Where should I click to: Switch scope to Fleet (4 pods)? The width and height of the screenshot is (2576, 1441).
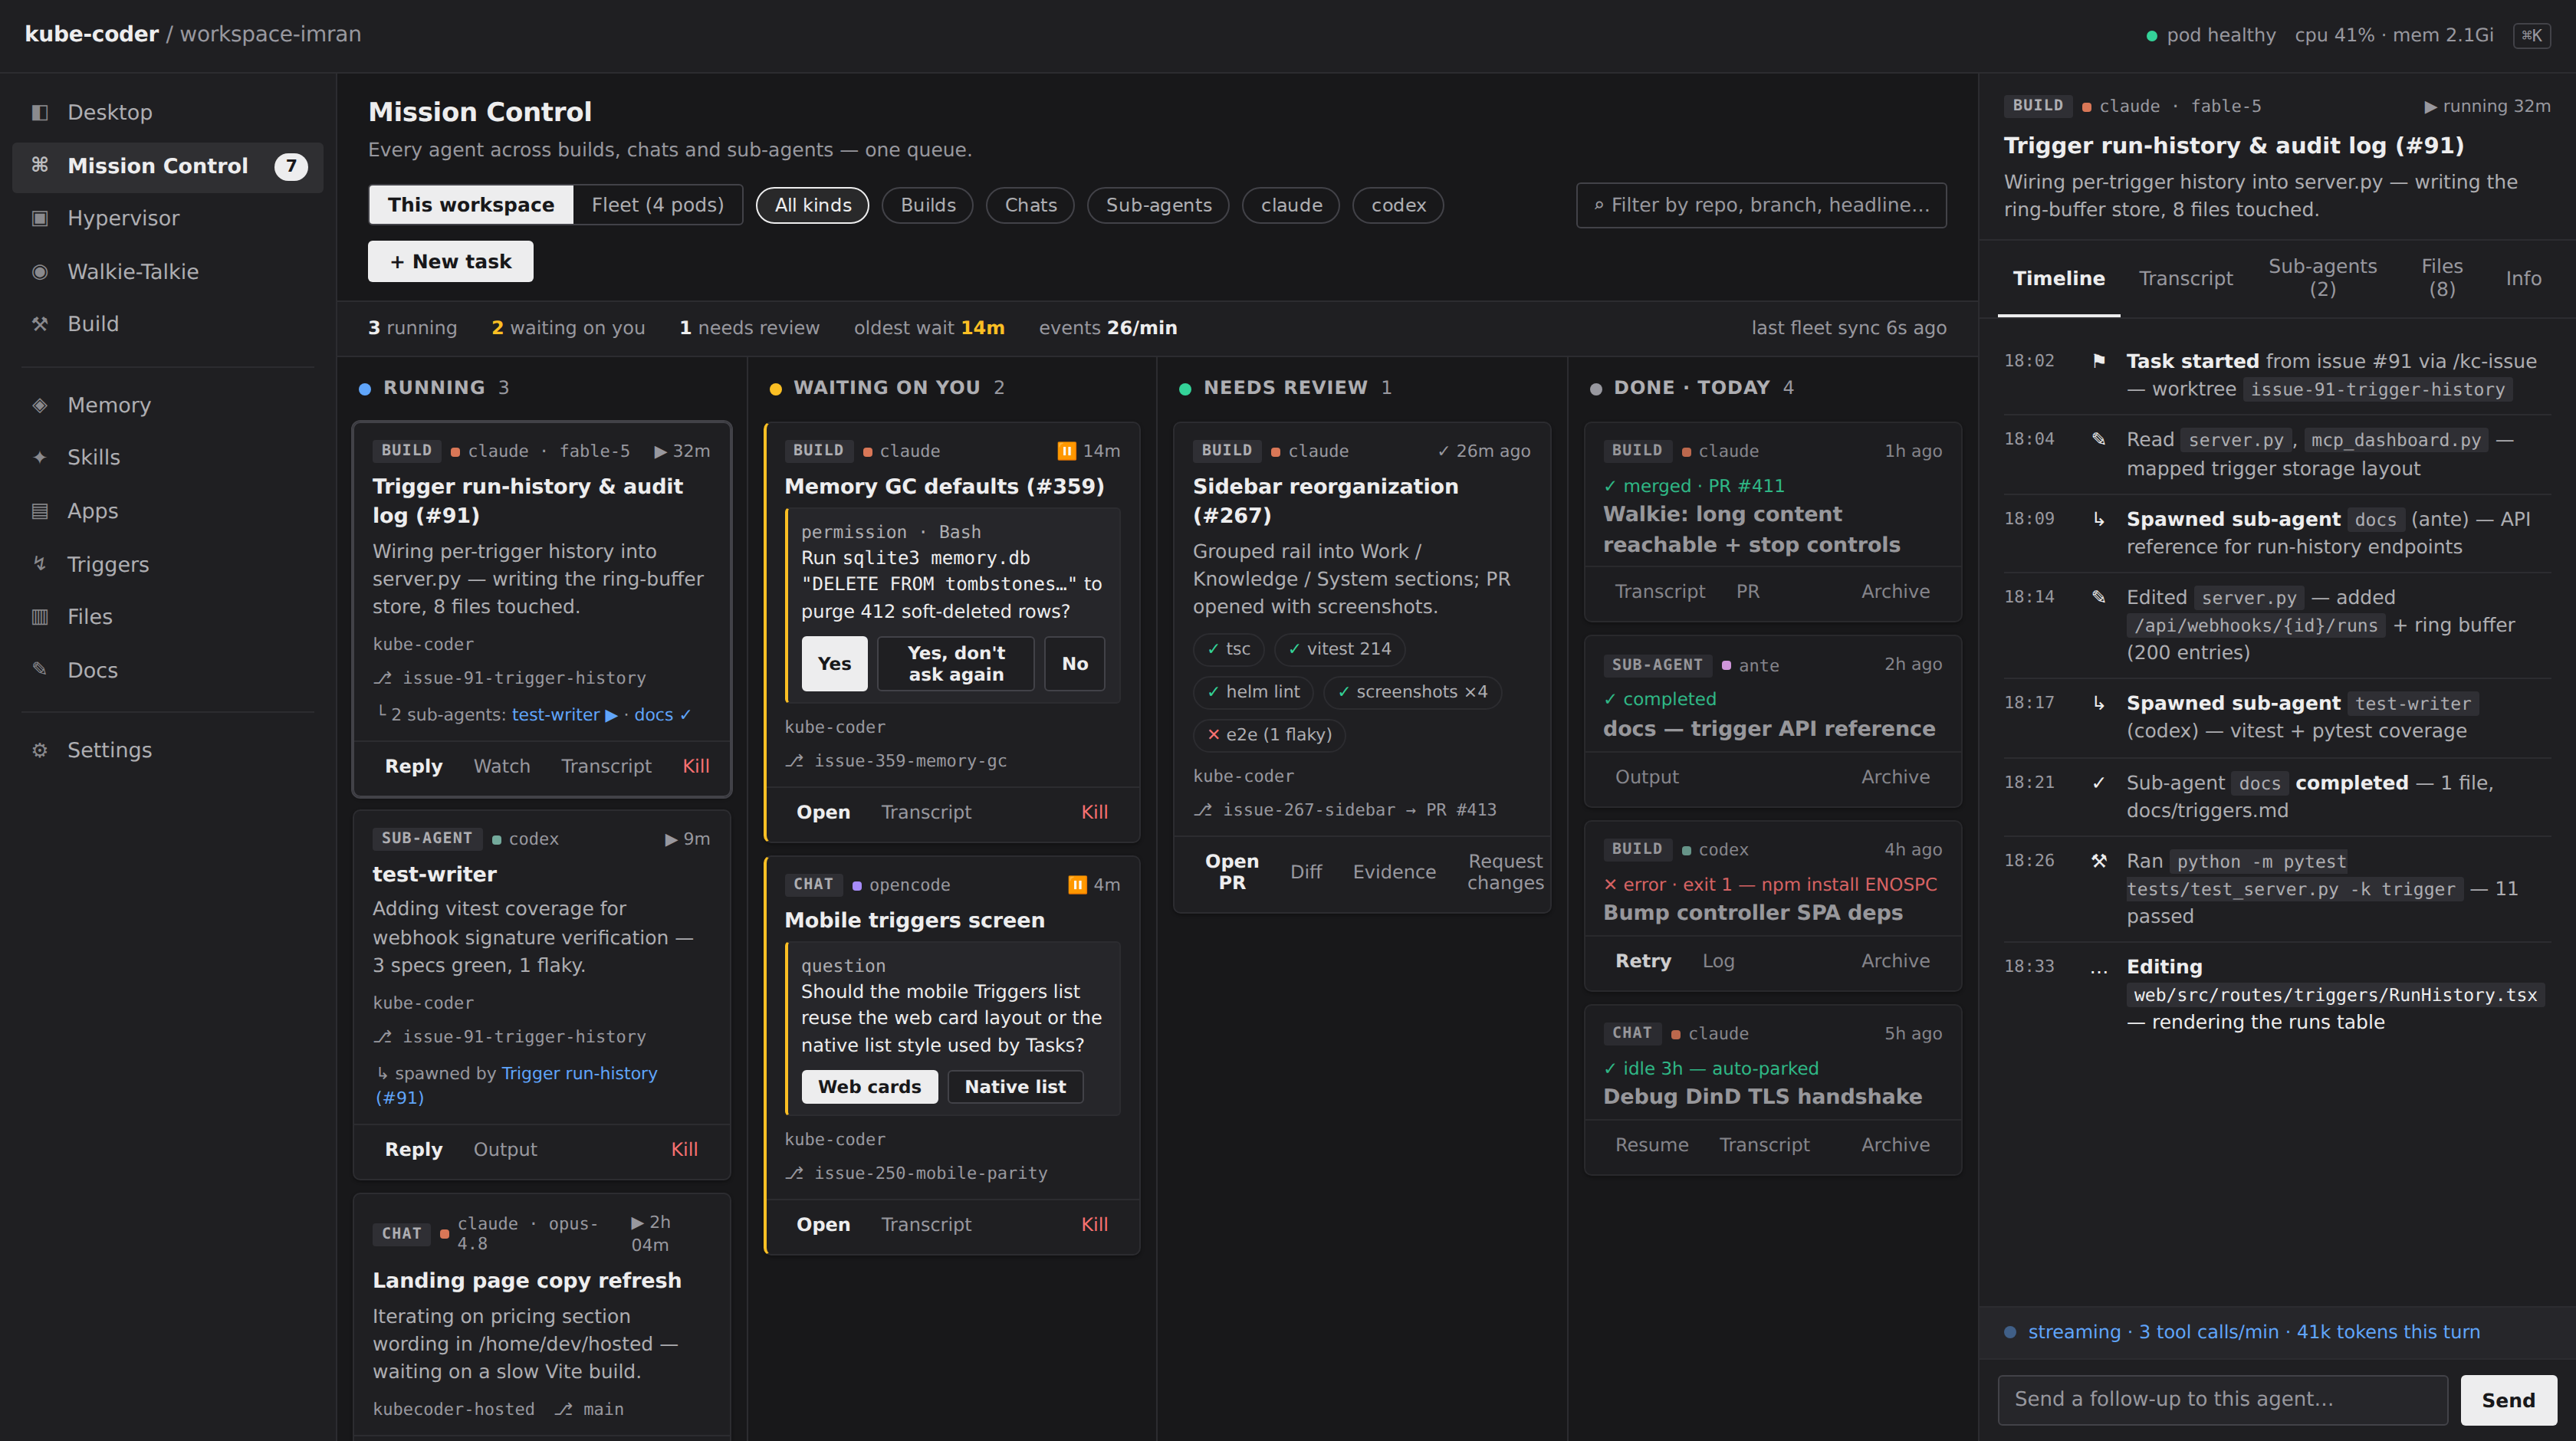coord(658,205)
